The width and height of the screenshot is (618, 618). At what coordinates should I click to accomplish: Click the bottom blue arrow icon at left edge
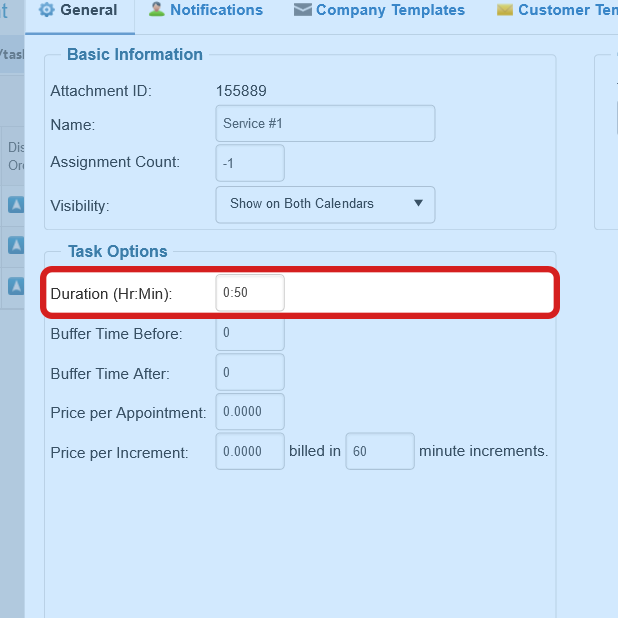pyautogui.click(x=16, y=286)
